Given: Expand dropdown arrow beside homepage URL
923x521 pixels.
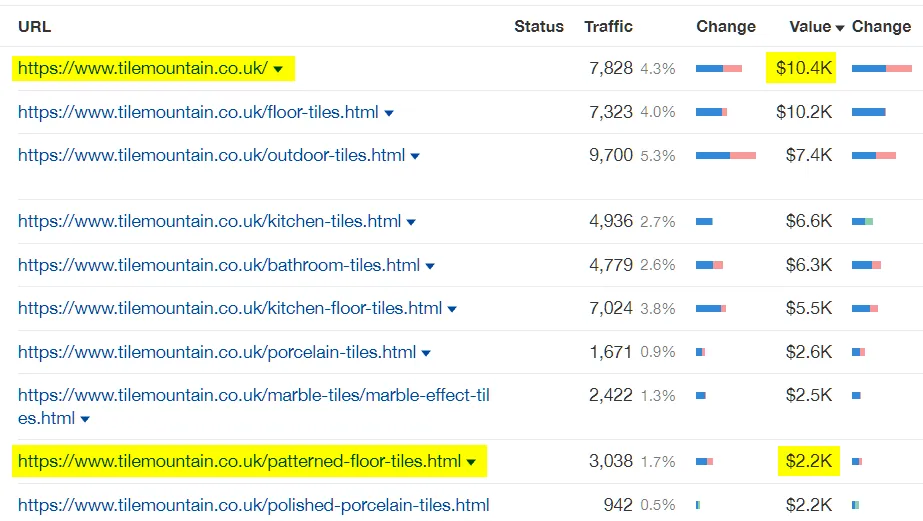Looking at the screenshot, I should [278, 69].
